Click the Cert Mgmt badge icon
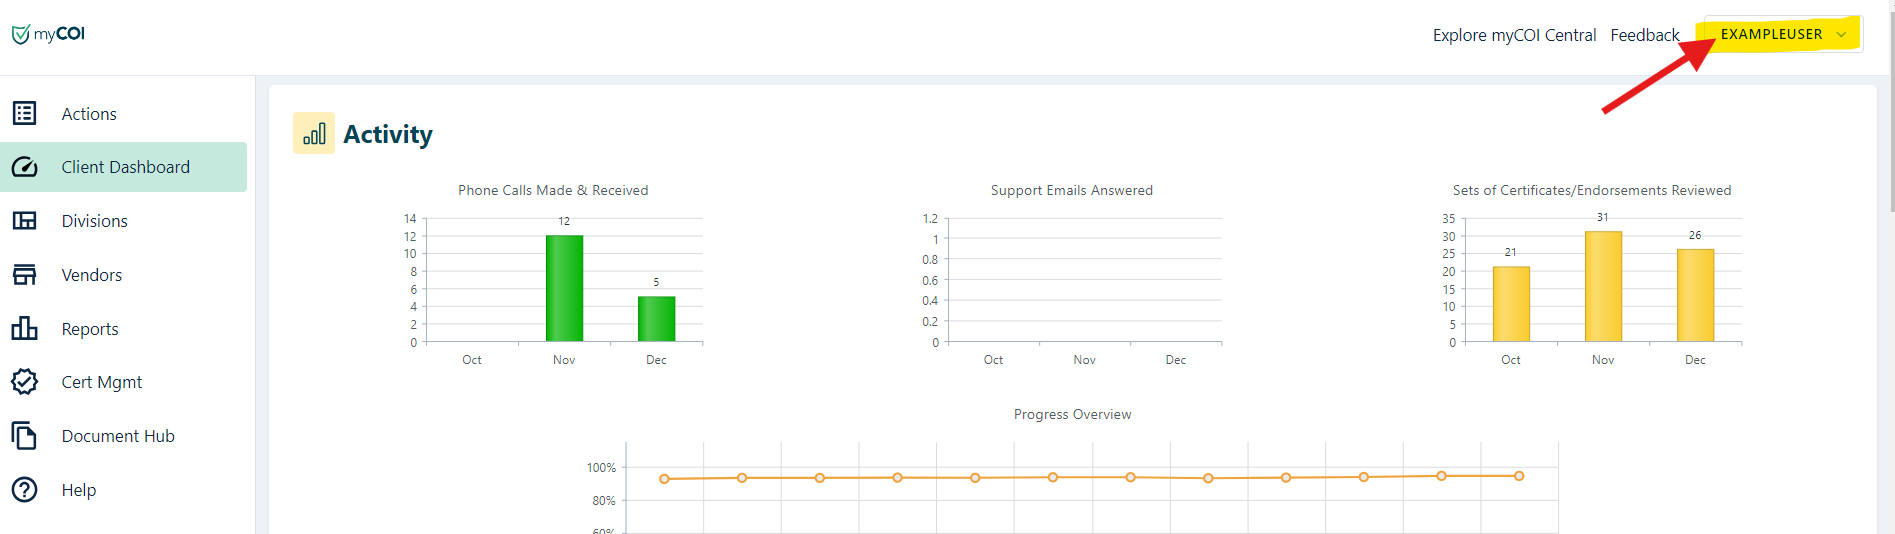The height and width of the screenshot is (534, 1895). point(25,382)
